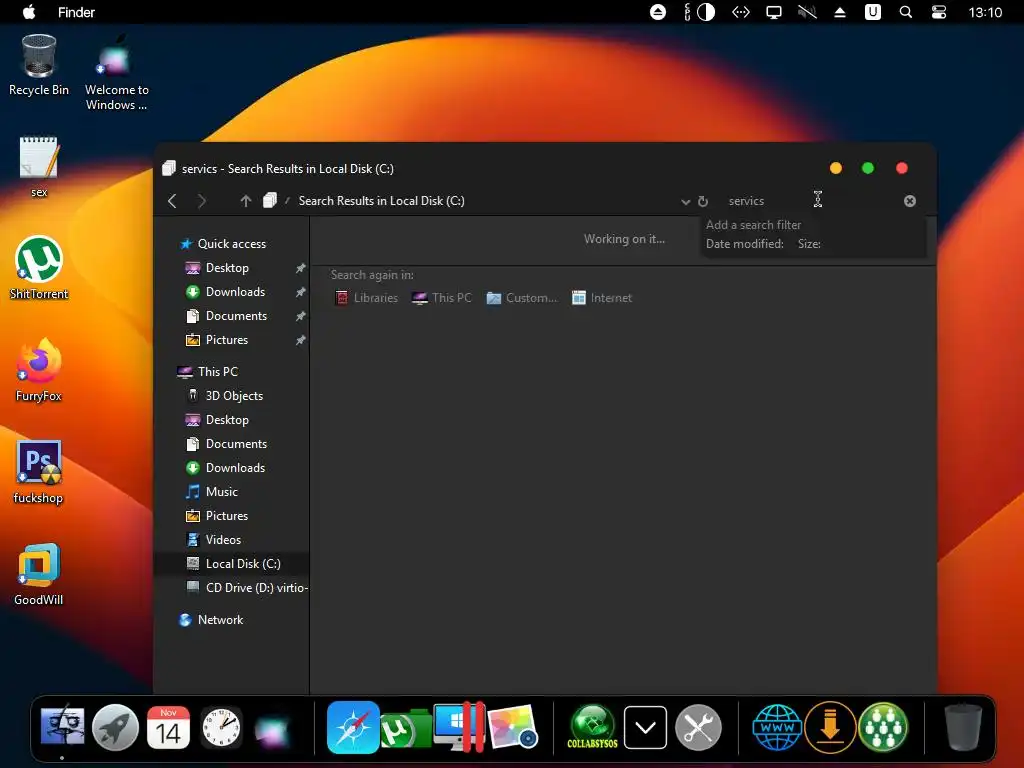The image size is (1024, 768).
Task: Click the U input icon in menu bar
Action: [872, 12]
